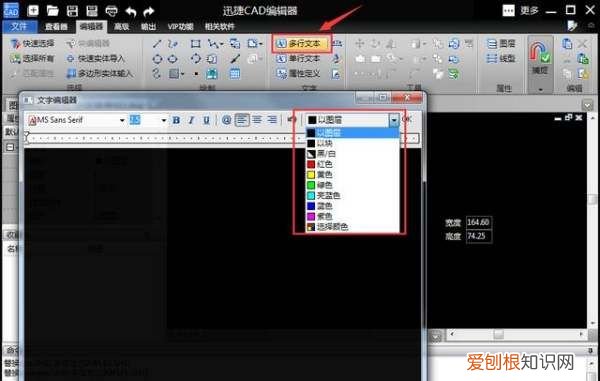Click the undo arrow in the title bar
600x381 pixels.
pos(131,11)
